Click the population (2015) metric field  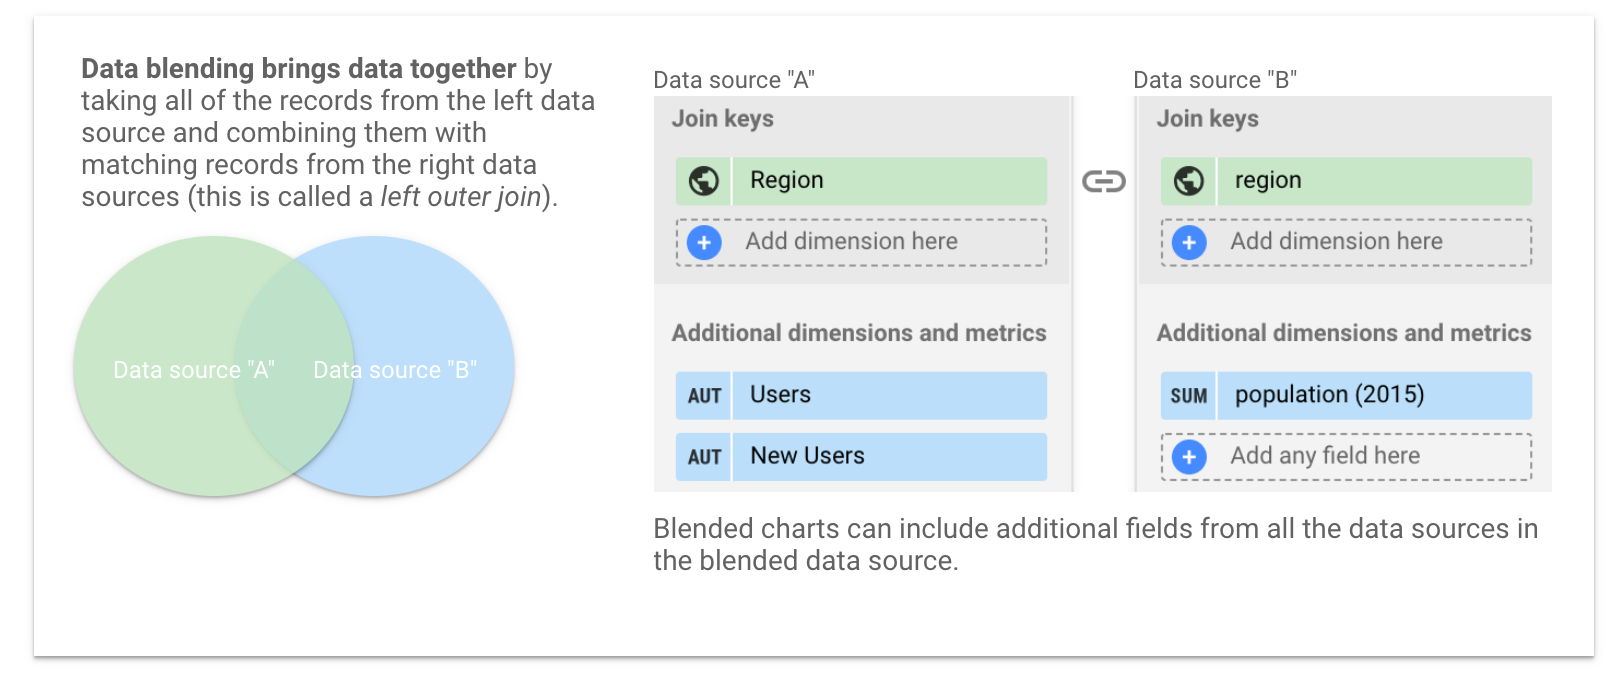click(x=1373, y=396)
